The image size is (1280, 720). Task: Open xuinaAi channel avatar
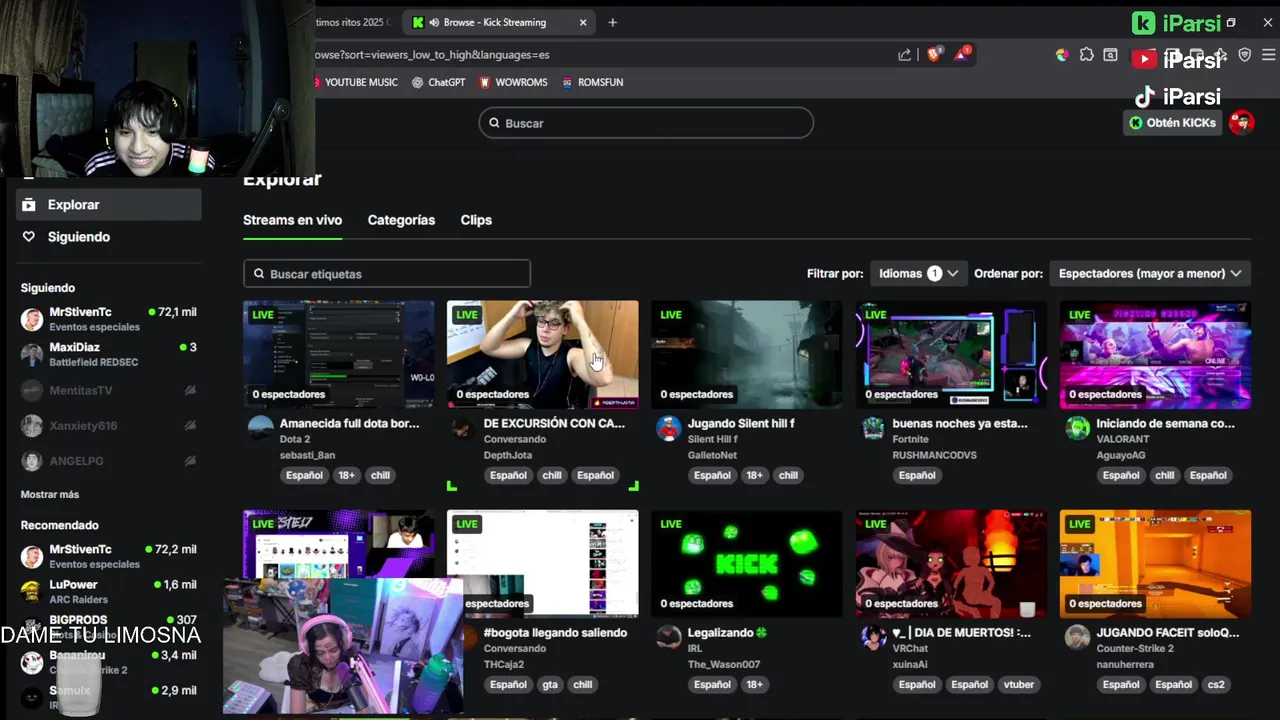pos(873,637)
